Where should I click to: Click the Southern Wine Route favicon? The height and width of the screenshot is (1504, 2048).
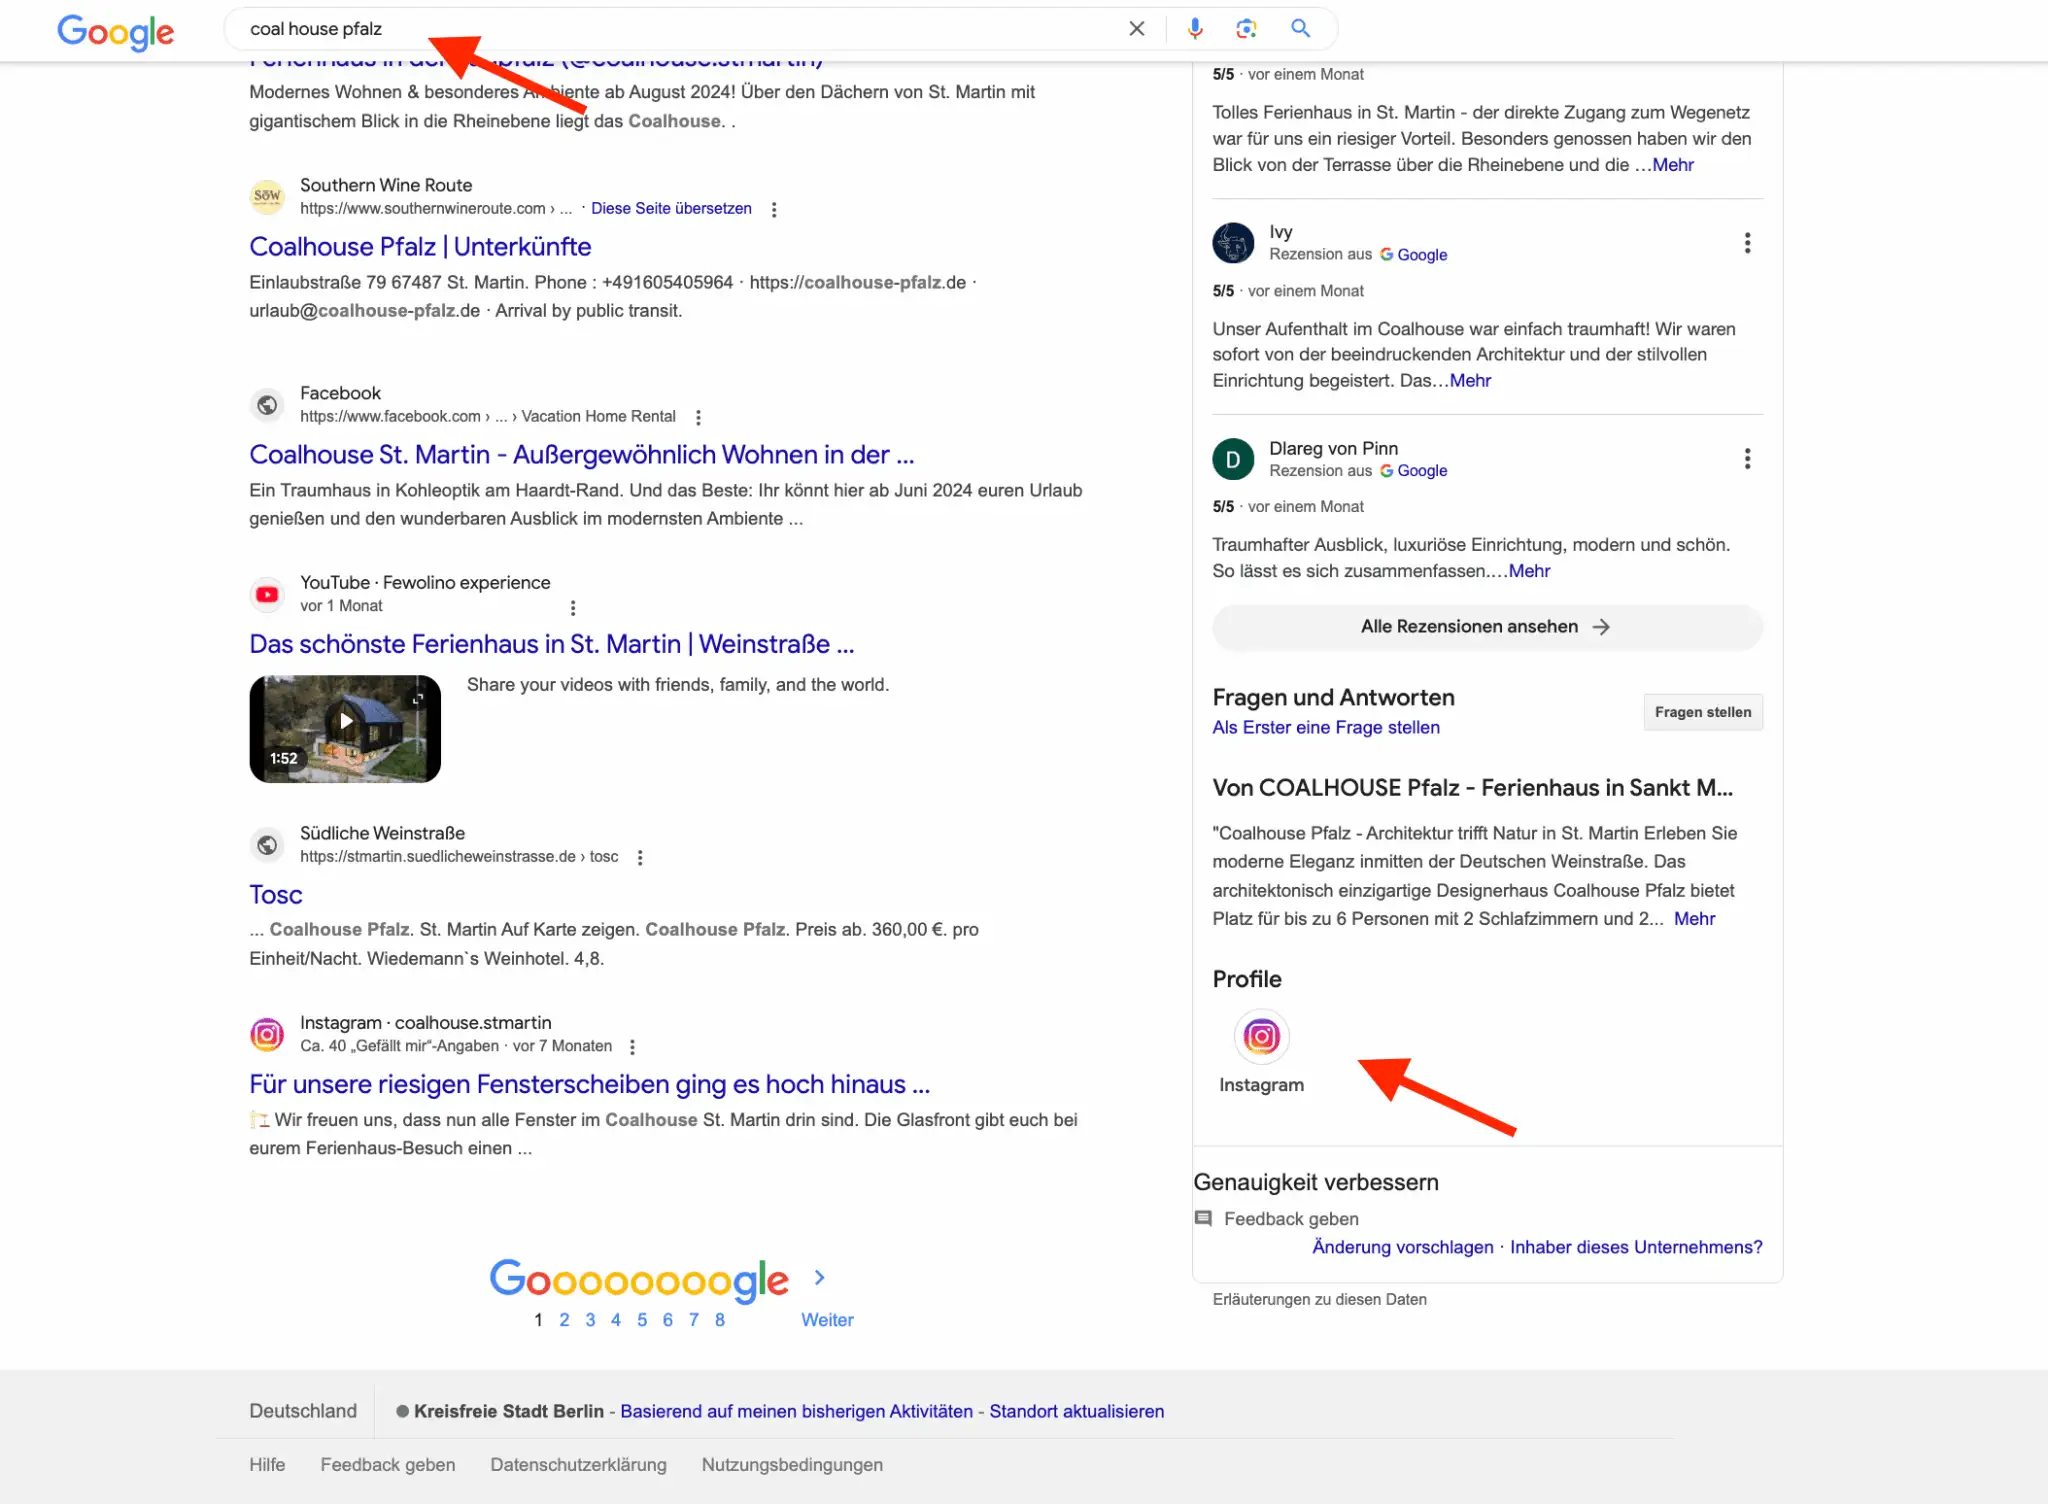[x=267, y=196]
